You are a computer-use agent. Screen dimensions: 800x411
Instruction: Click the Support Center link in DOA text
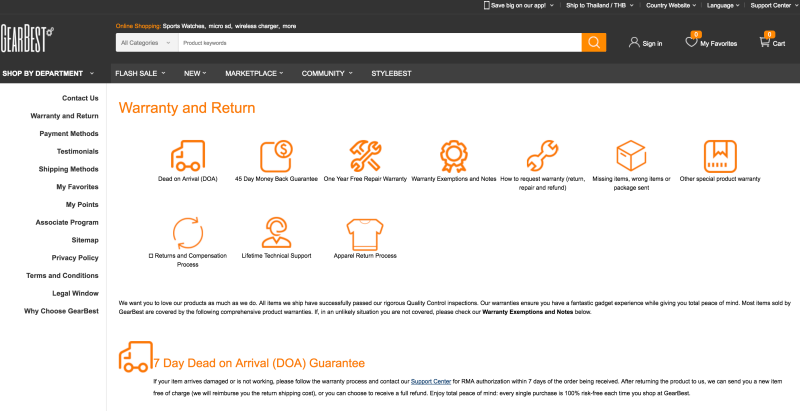pyautogui.click(x=431, y=381)
